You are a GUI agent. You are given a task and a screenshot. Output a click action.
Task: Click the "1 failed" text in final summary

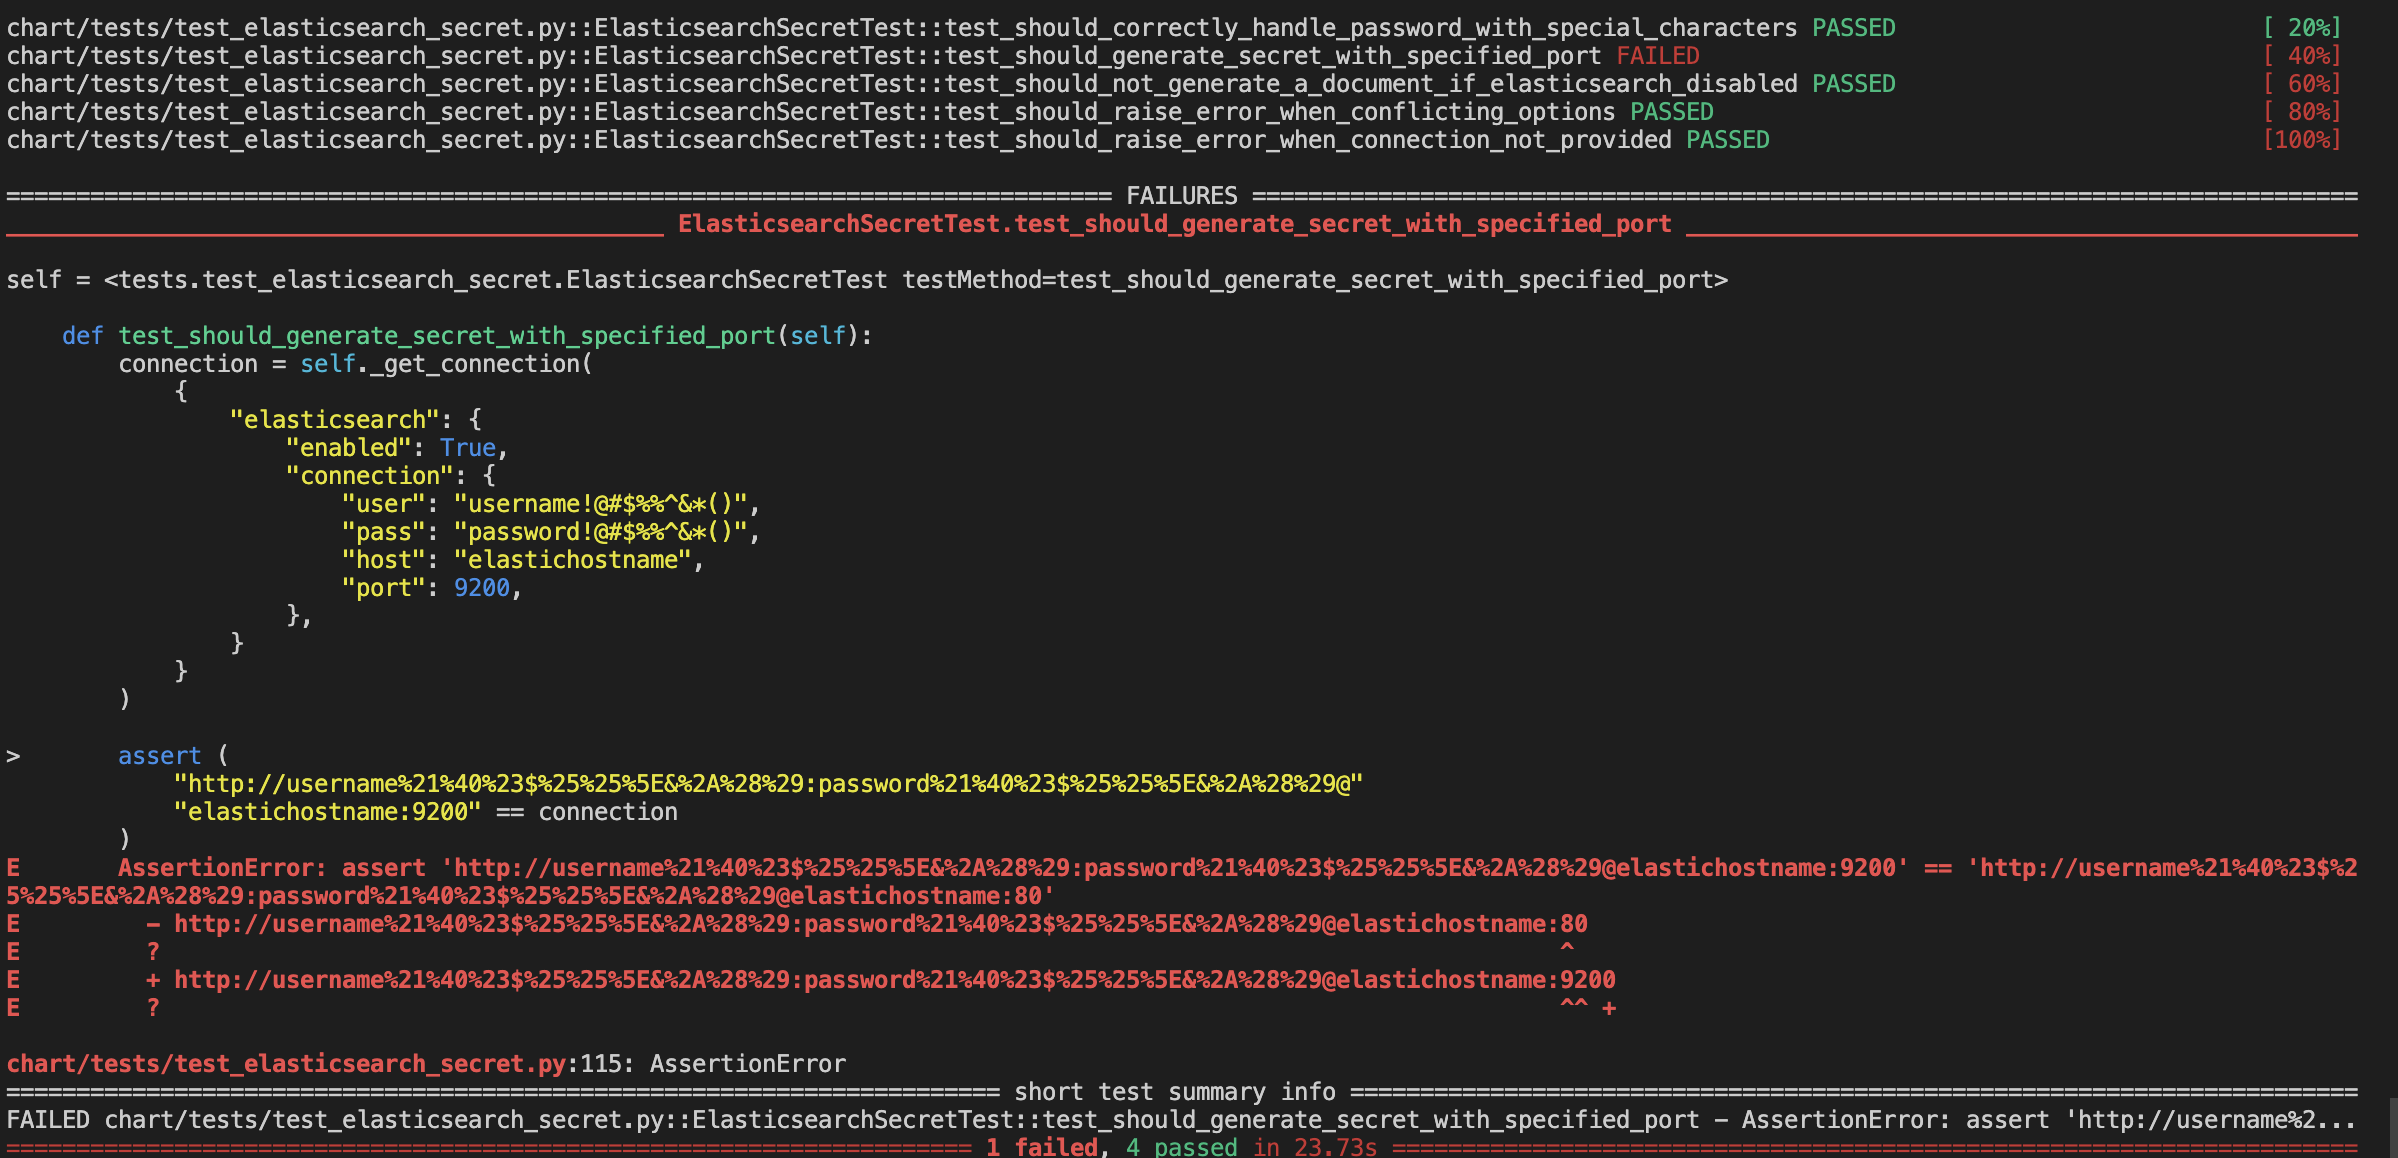click(x=1041, y=1147)
